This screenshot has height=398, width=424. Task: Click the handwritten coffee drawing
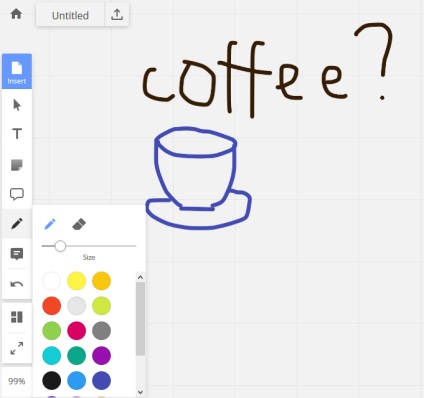pos(268,70)
